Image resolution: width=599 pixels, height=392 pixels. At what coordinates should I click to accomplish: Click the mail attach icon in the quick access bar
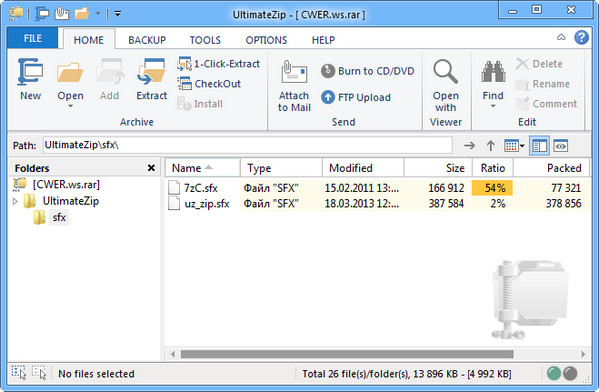[x=62, y=14]
